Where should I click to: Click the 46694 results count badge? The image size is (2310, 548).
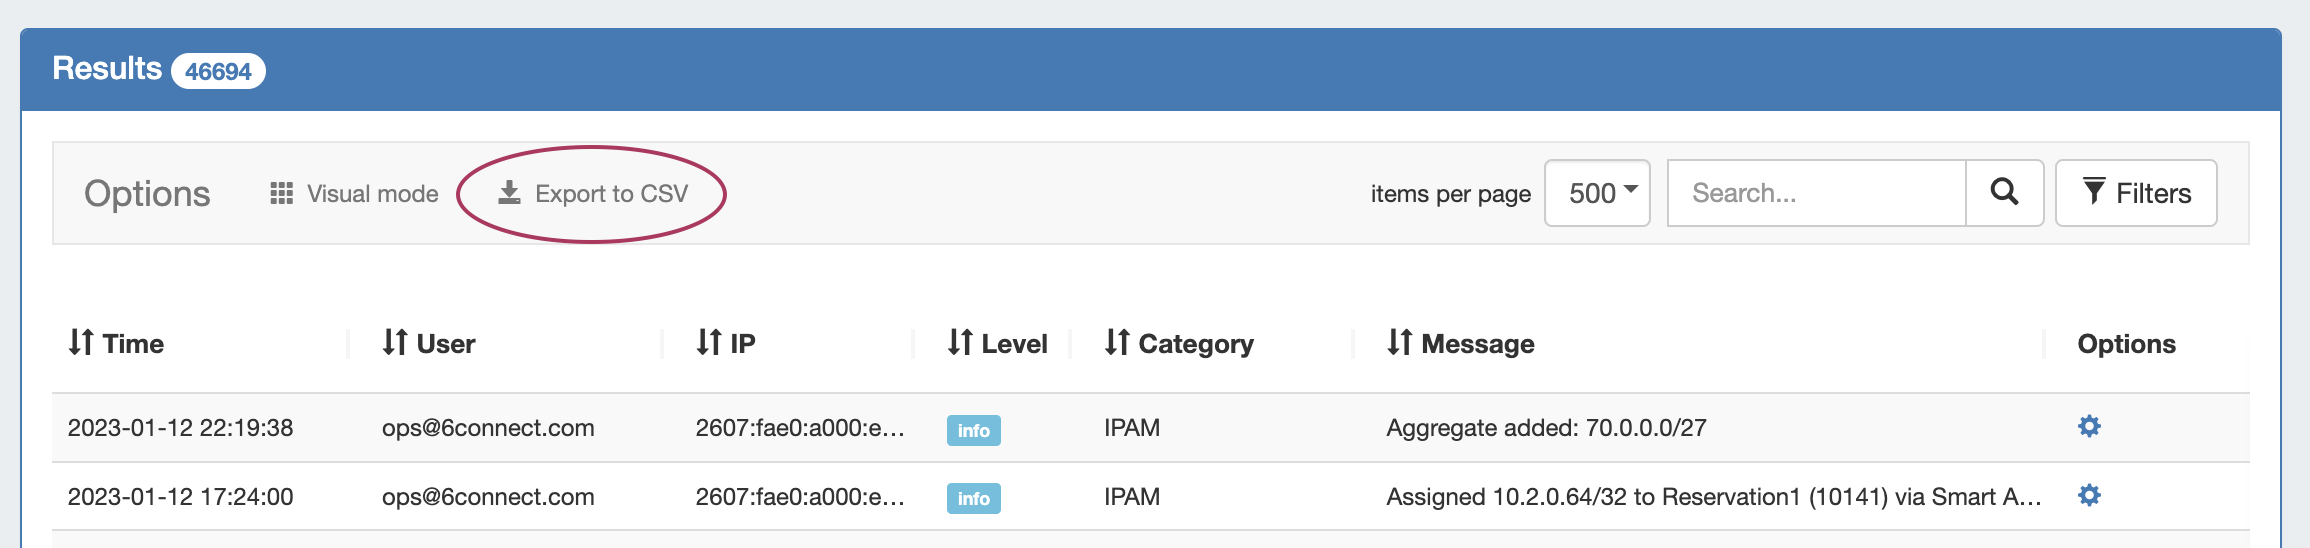click(x=218, y=71)
